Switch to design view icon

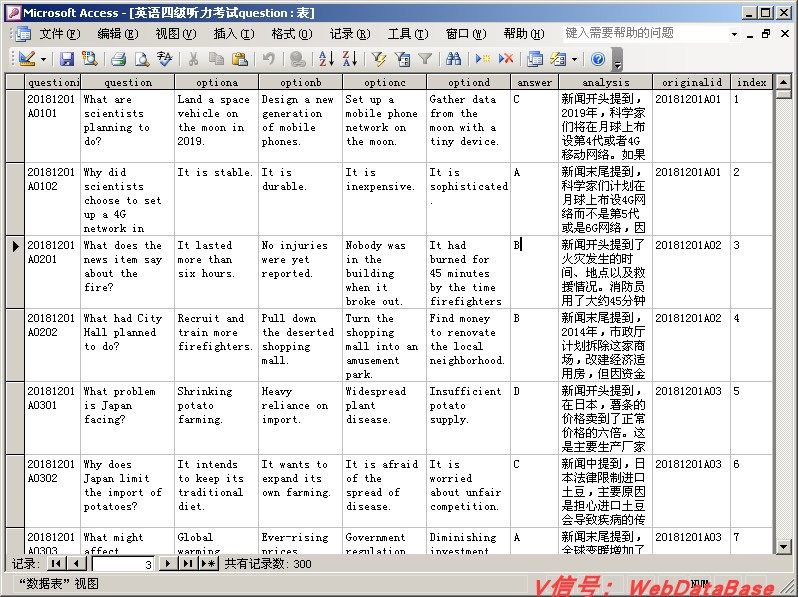[x=27, y=59]
